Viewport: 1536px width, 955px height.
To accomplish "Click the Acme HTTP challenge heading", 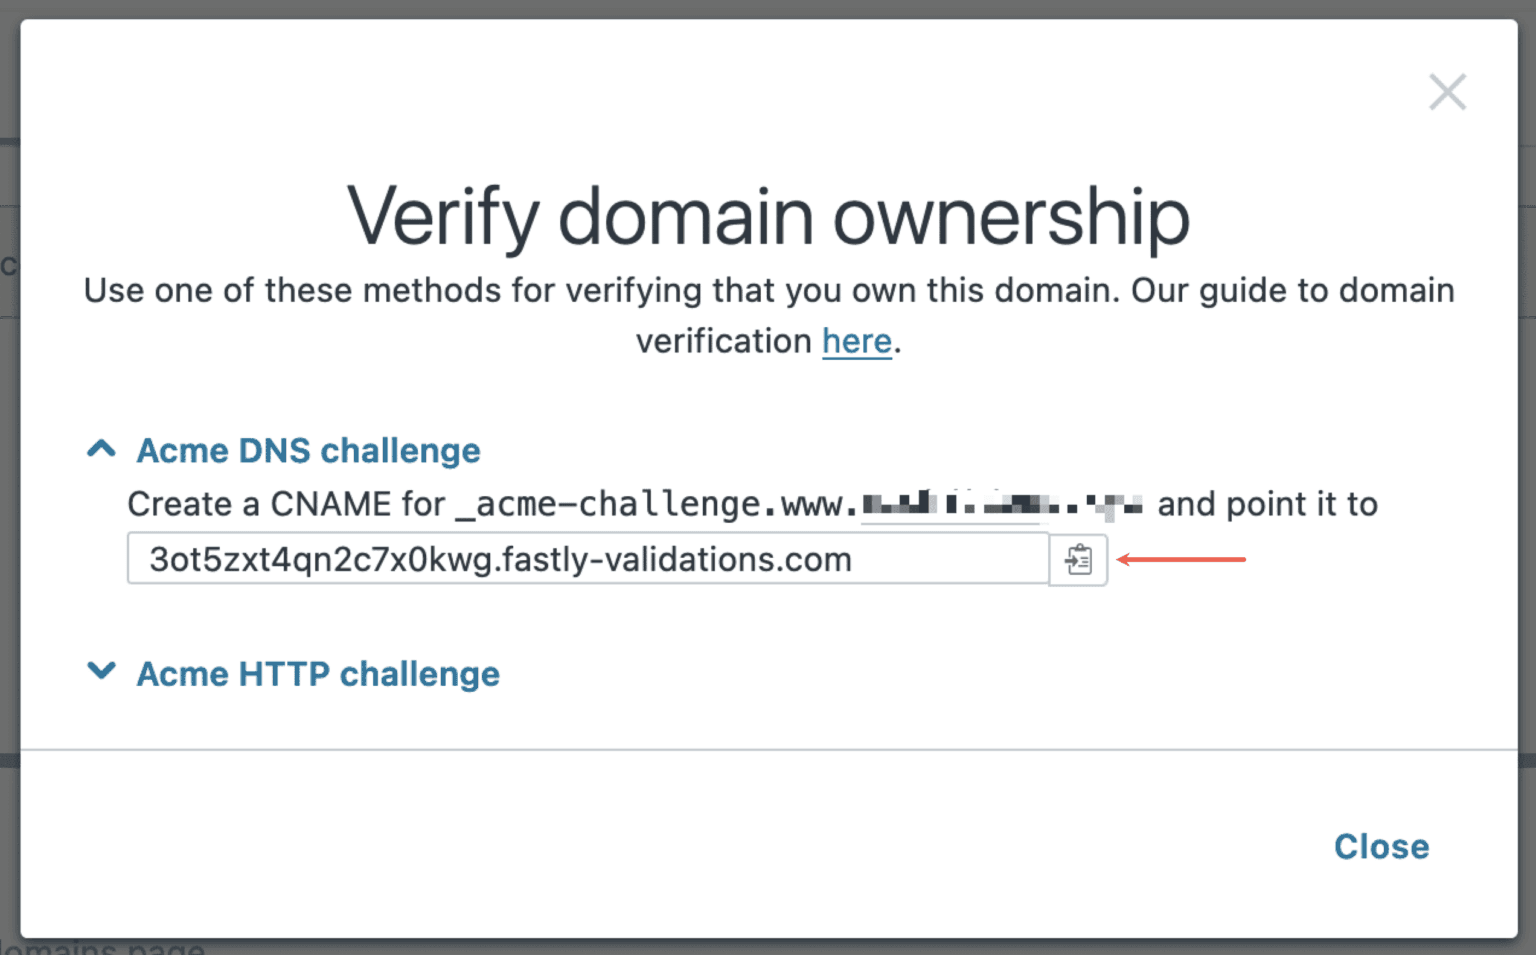I will point(318,674).
